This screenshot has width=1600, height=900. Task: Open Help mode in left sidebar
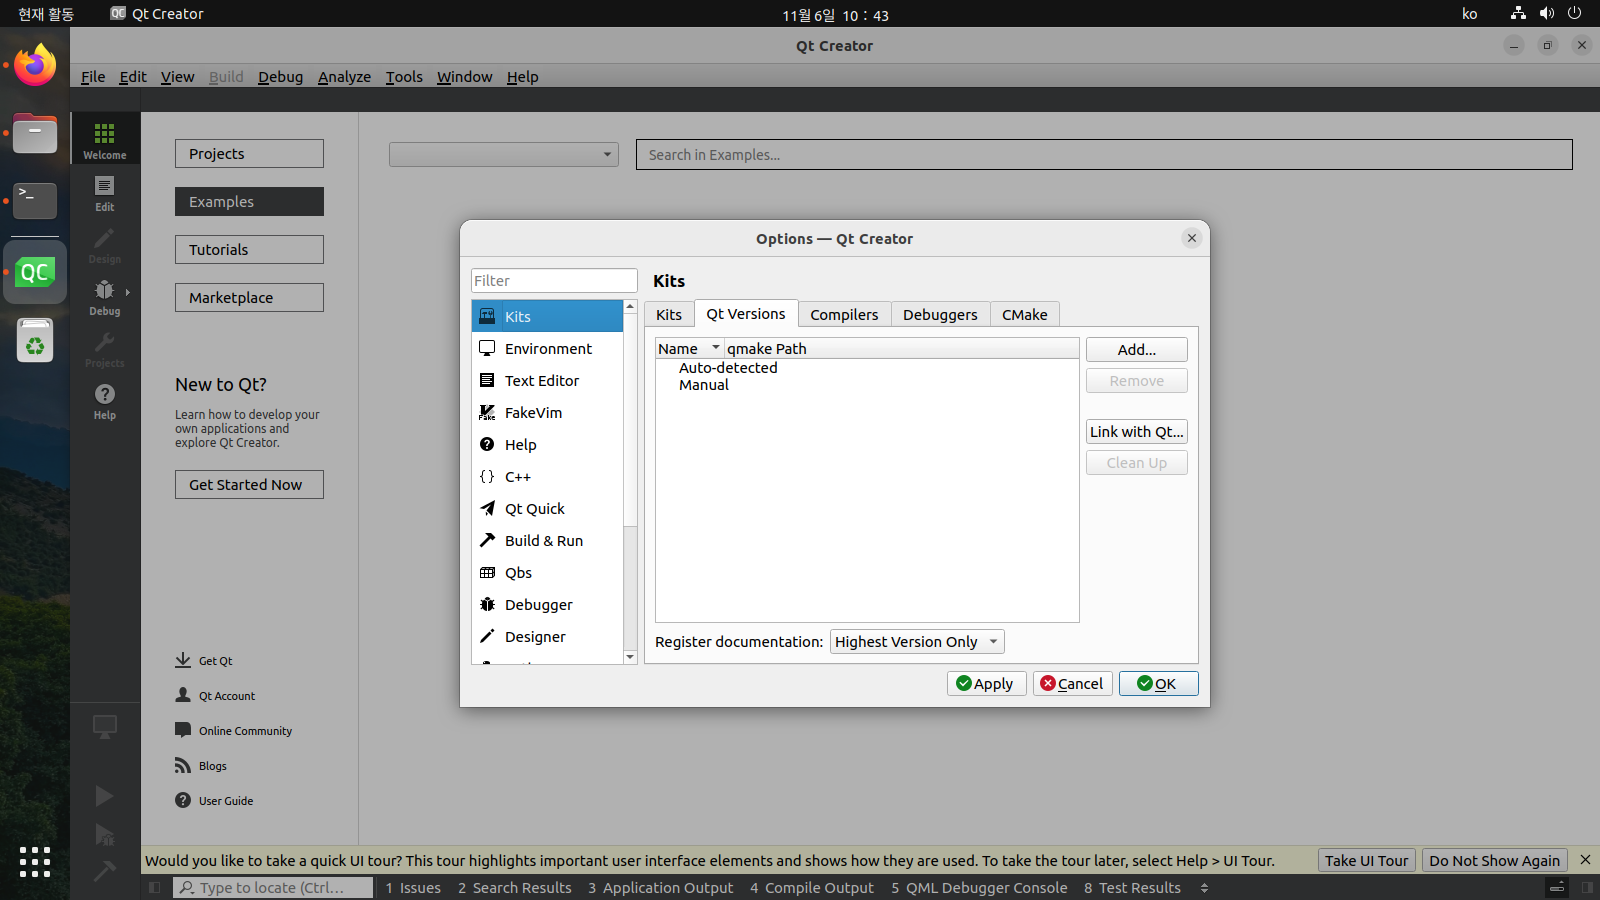pos(104,400)
